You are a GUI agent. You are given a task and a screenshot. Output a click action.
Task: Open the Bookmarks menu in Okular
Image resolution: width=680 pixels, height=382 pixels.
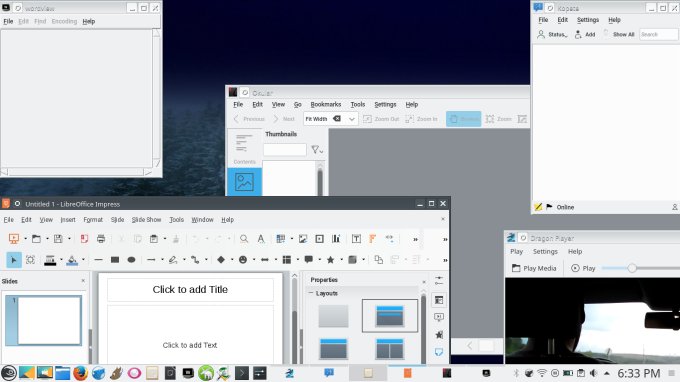[326, 104]
